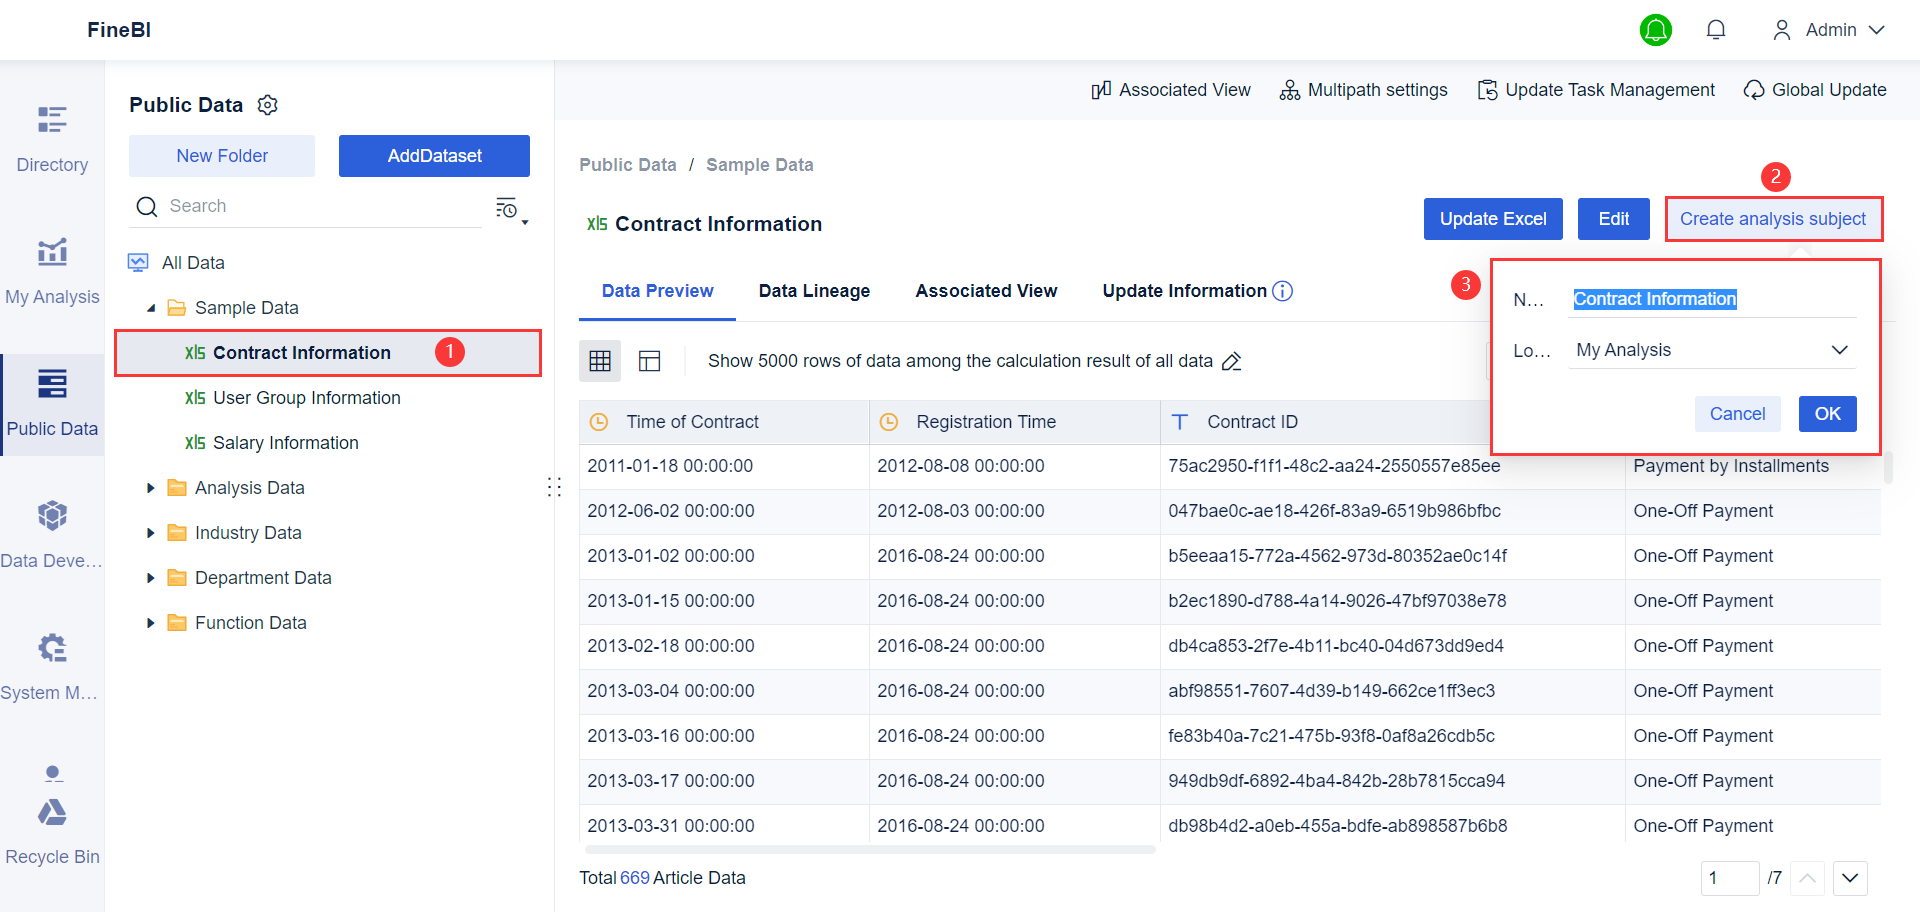Collapse the Sample Data folder

click(x=151, y=307)
